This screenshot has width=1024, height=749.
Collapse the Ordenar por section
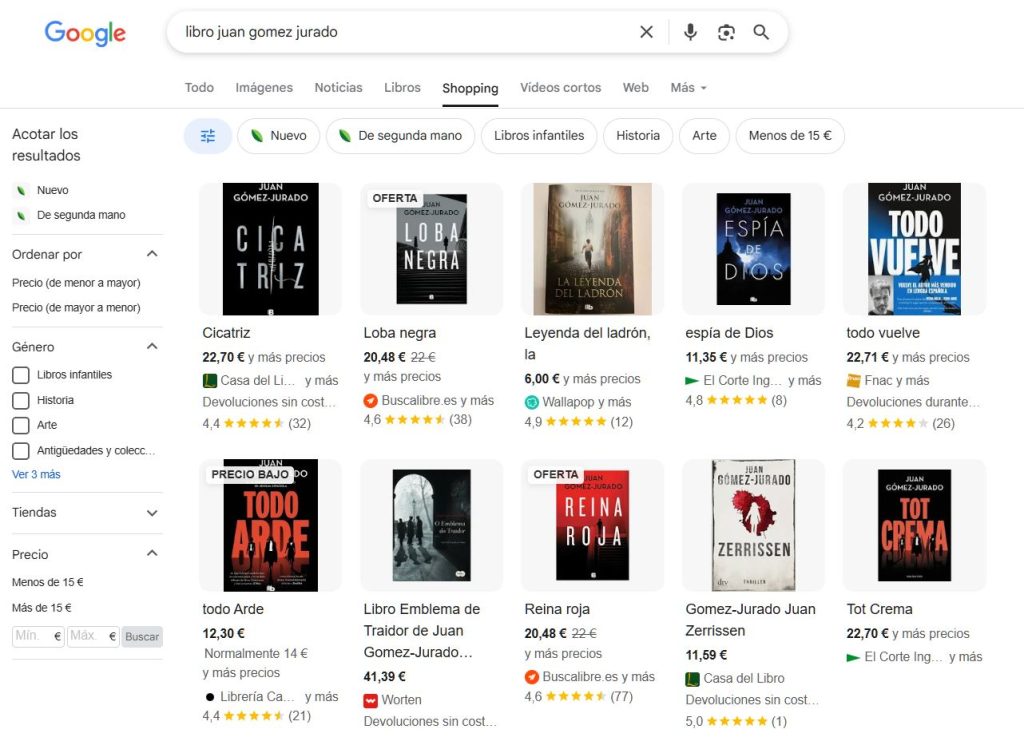[152, 254]
